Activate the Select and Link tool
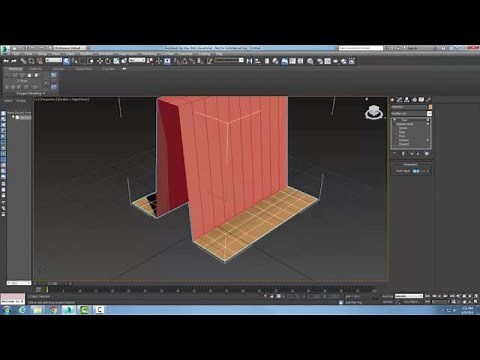480x360 pixels. point(23,61)
